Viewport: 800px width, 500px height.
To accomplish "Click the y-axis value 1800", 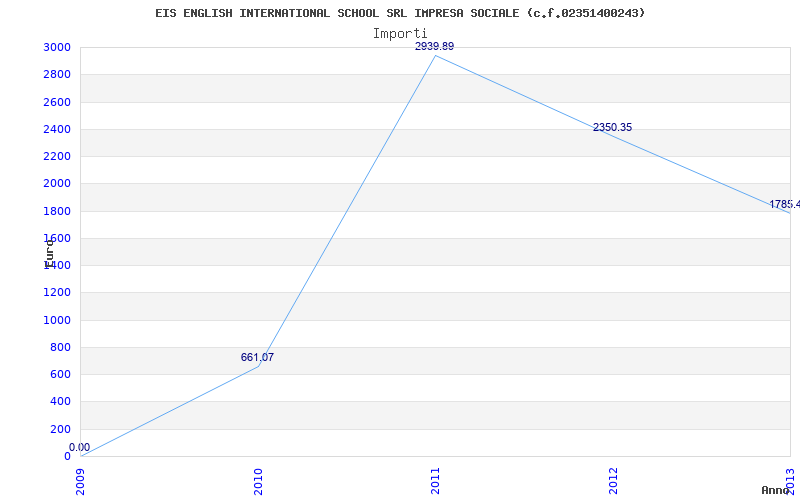I will click(x=58, y=211).
